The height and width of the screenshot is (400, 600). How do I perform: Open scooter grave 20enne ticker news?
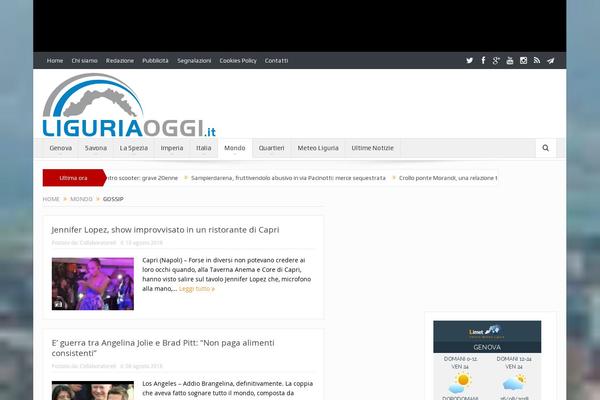pos(142,178)
